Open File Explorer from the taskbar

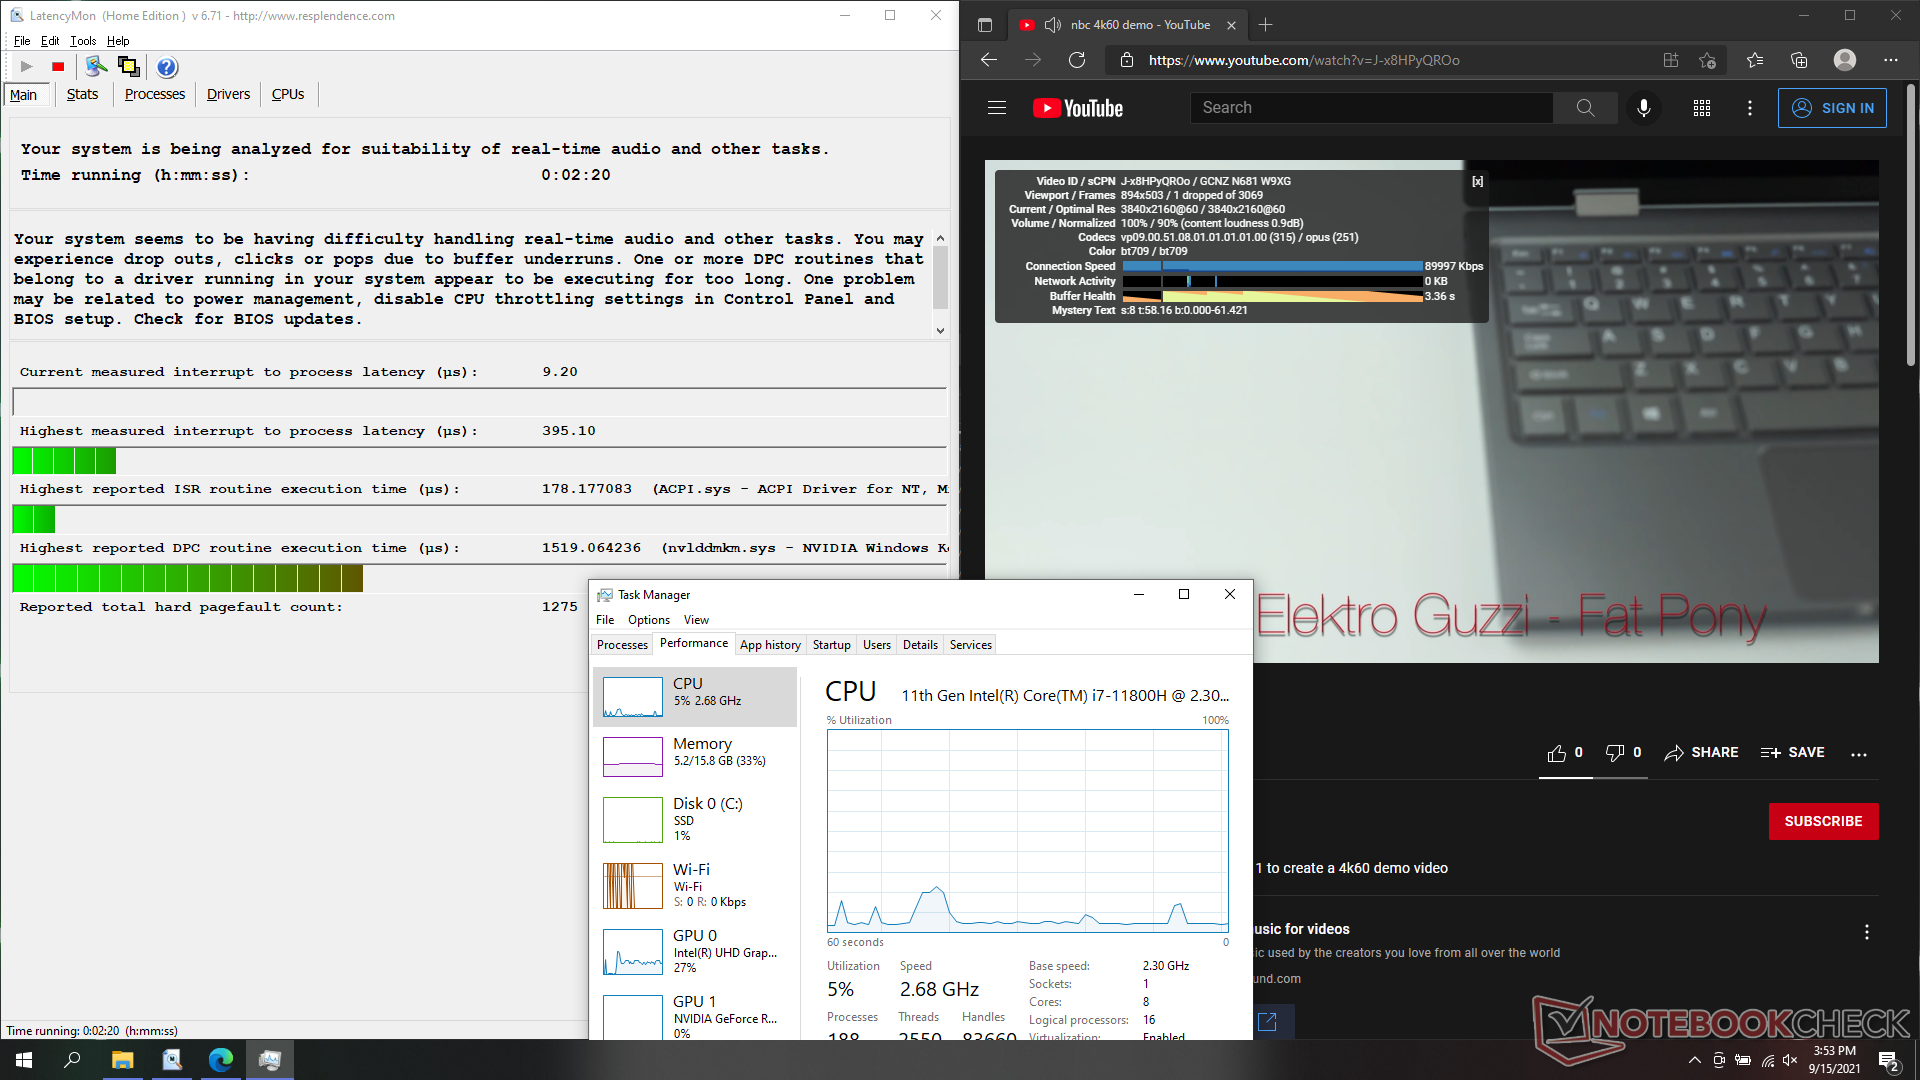[122, 1060]
